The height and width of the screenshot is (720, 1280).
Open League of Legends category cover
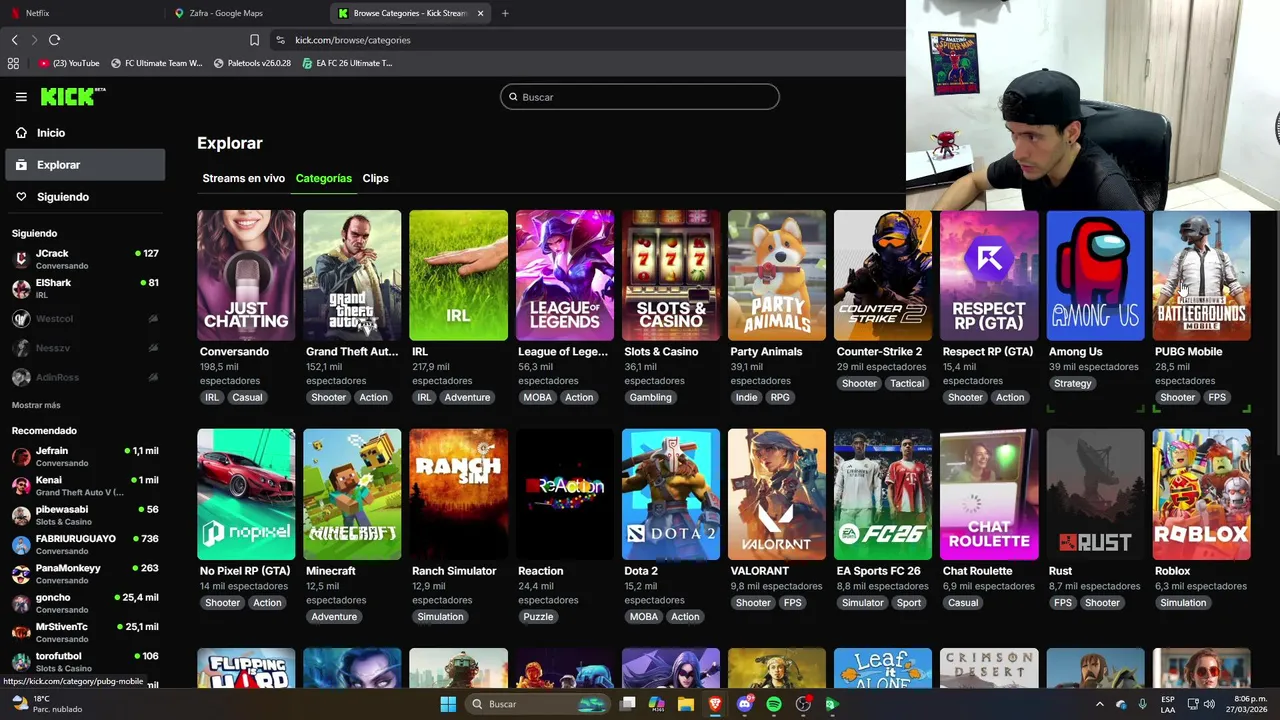565,275
